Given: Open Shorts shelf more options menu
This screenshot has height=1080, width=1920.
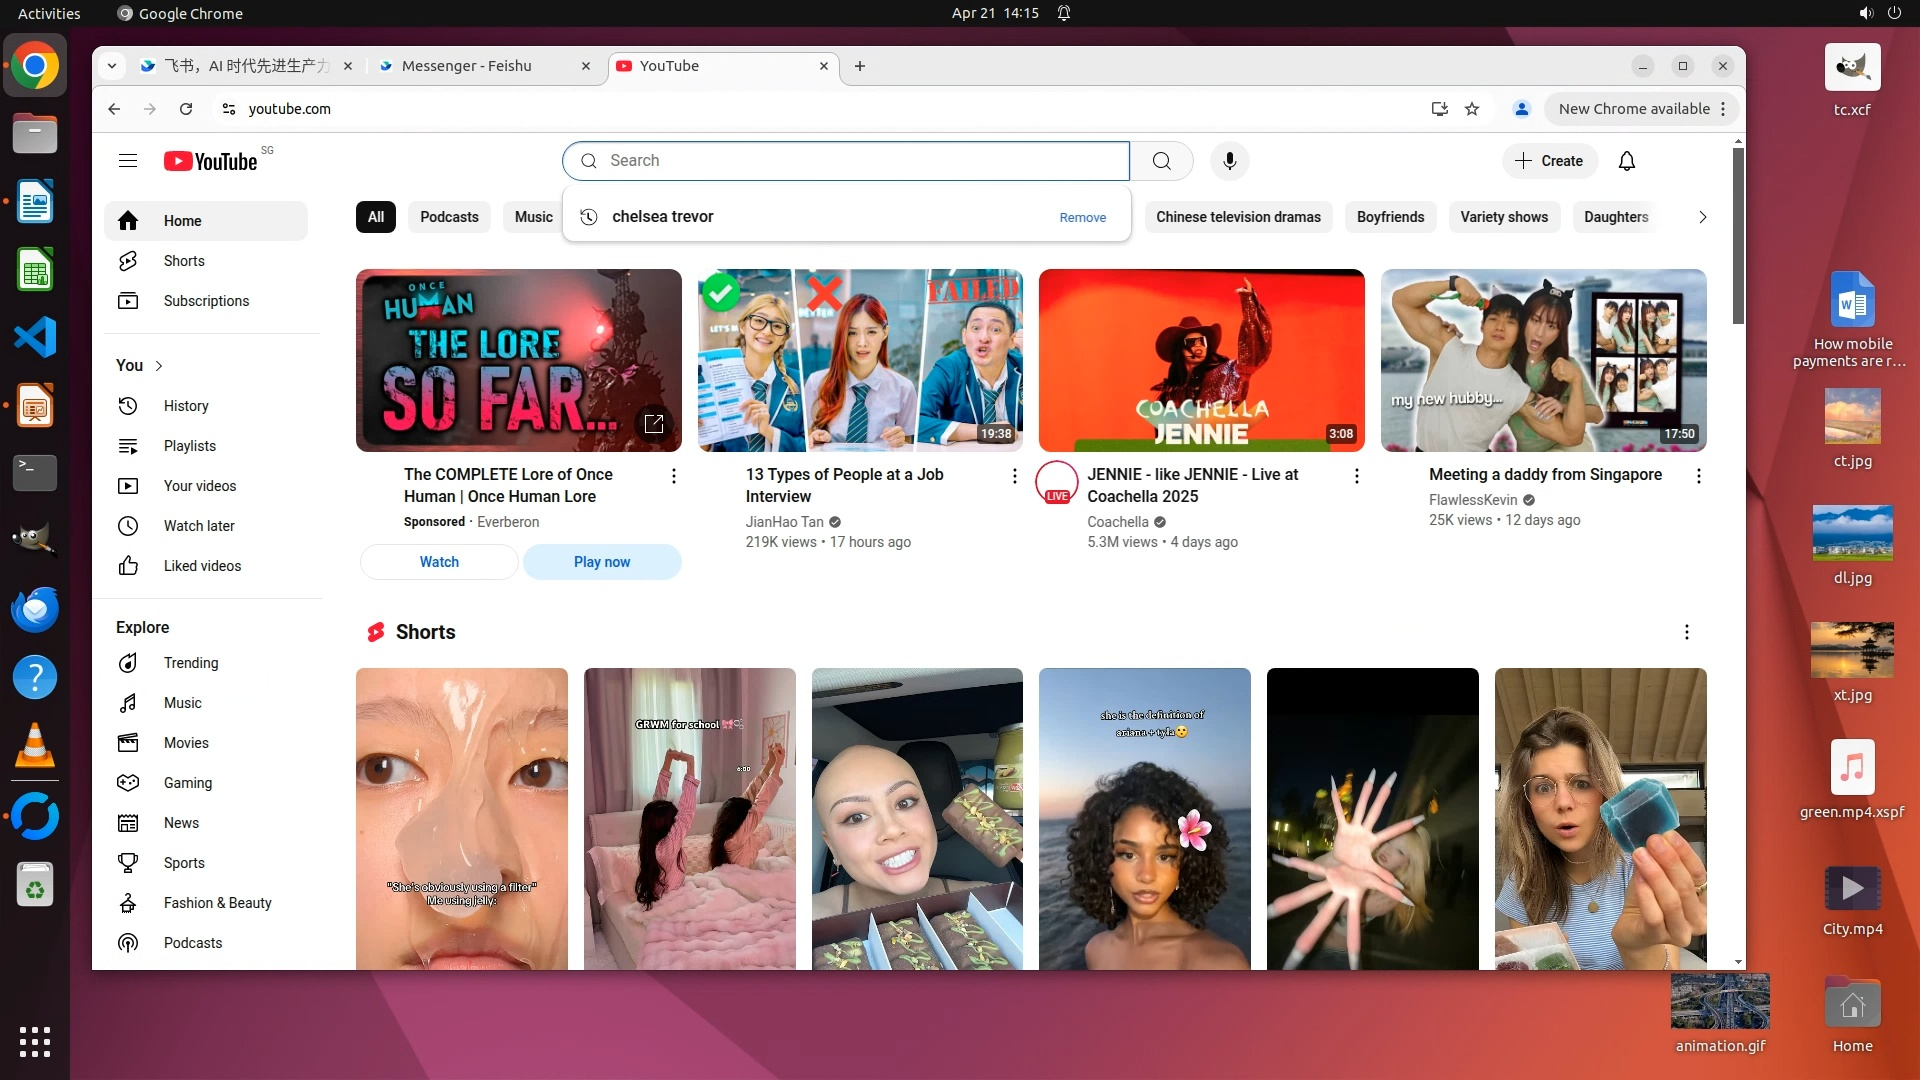Looking at the screenshot, I should coord(1686,632).
